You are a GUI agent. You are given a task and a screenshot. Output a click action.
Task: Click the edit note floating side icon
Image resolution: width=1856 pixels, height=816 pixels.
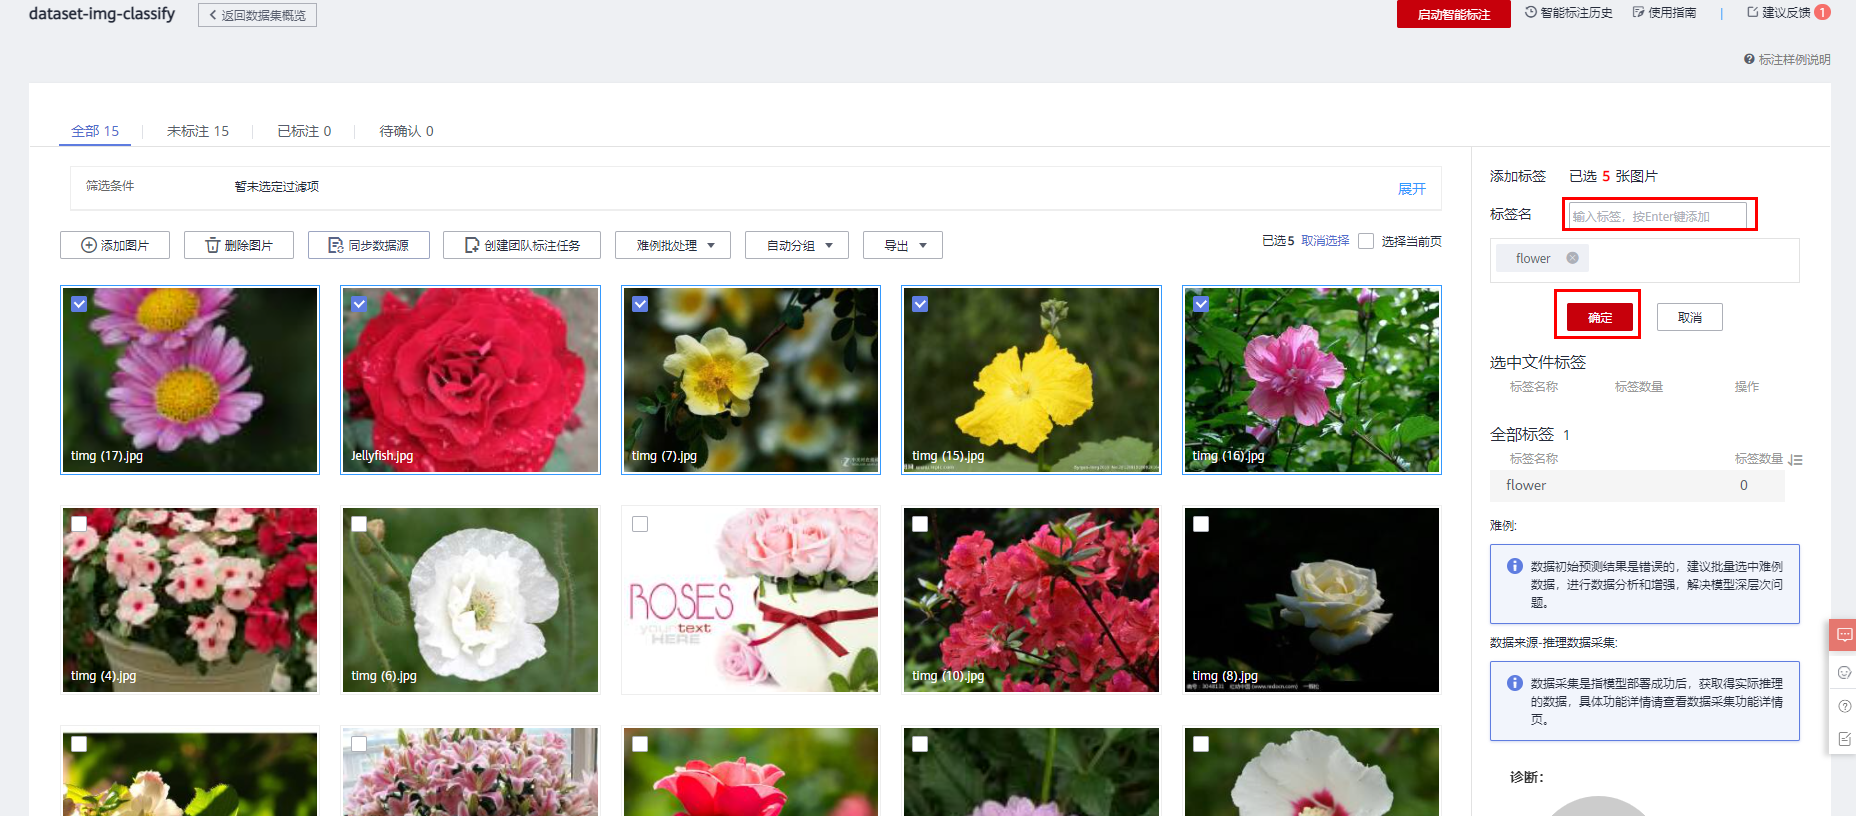coord(1844,739)
